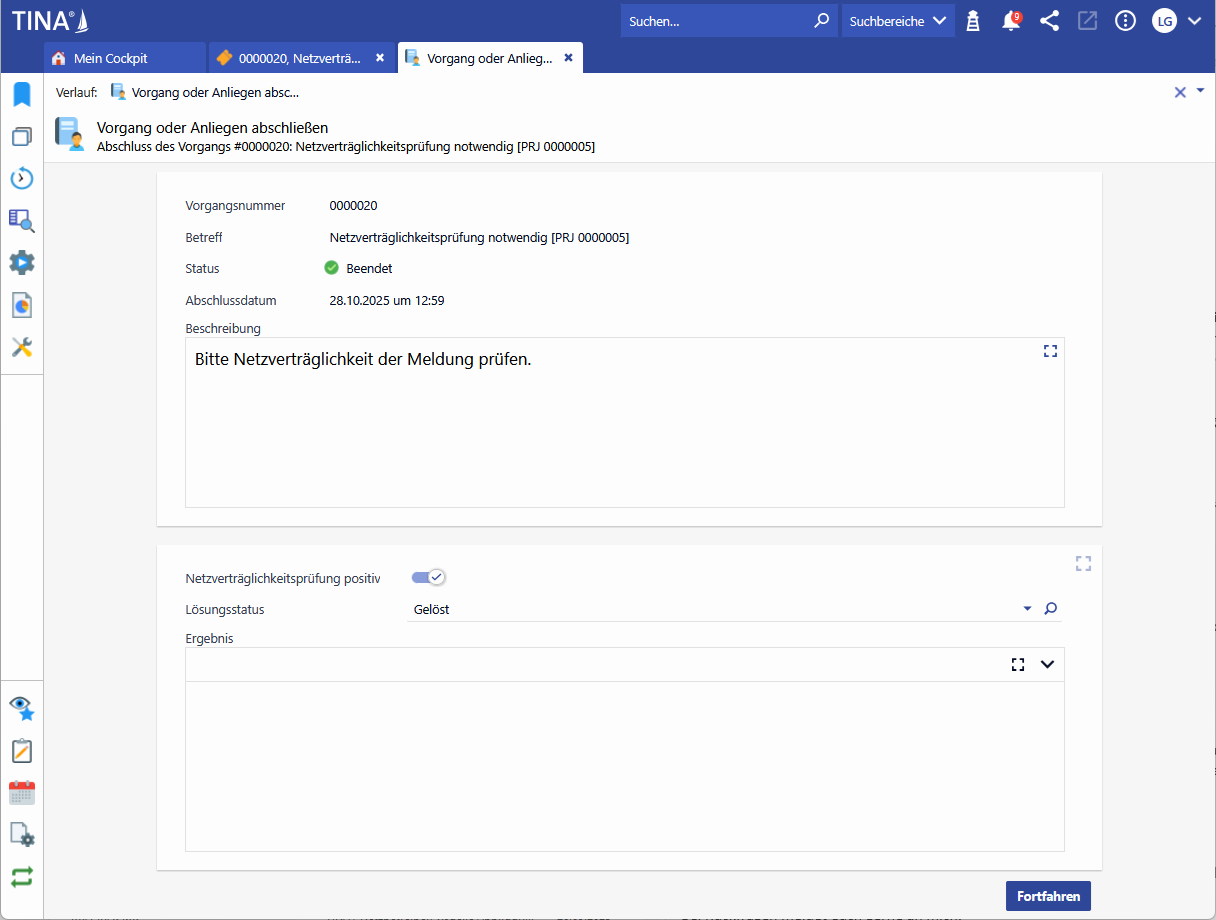The width and height of the screenshot is (1216, 920).
Task: Expand the Beschreibung field to fullscreen
Action: click(1050, 351)
